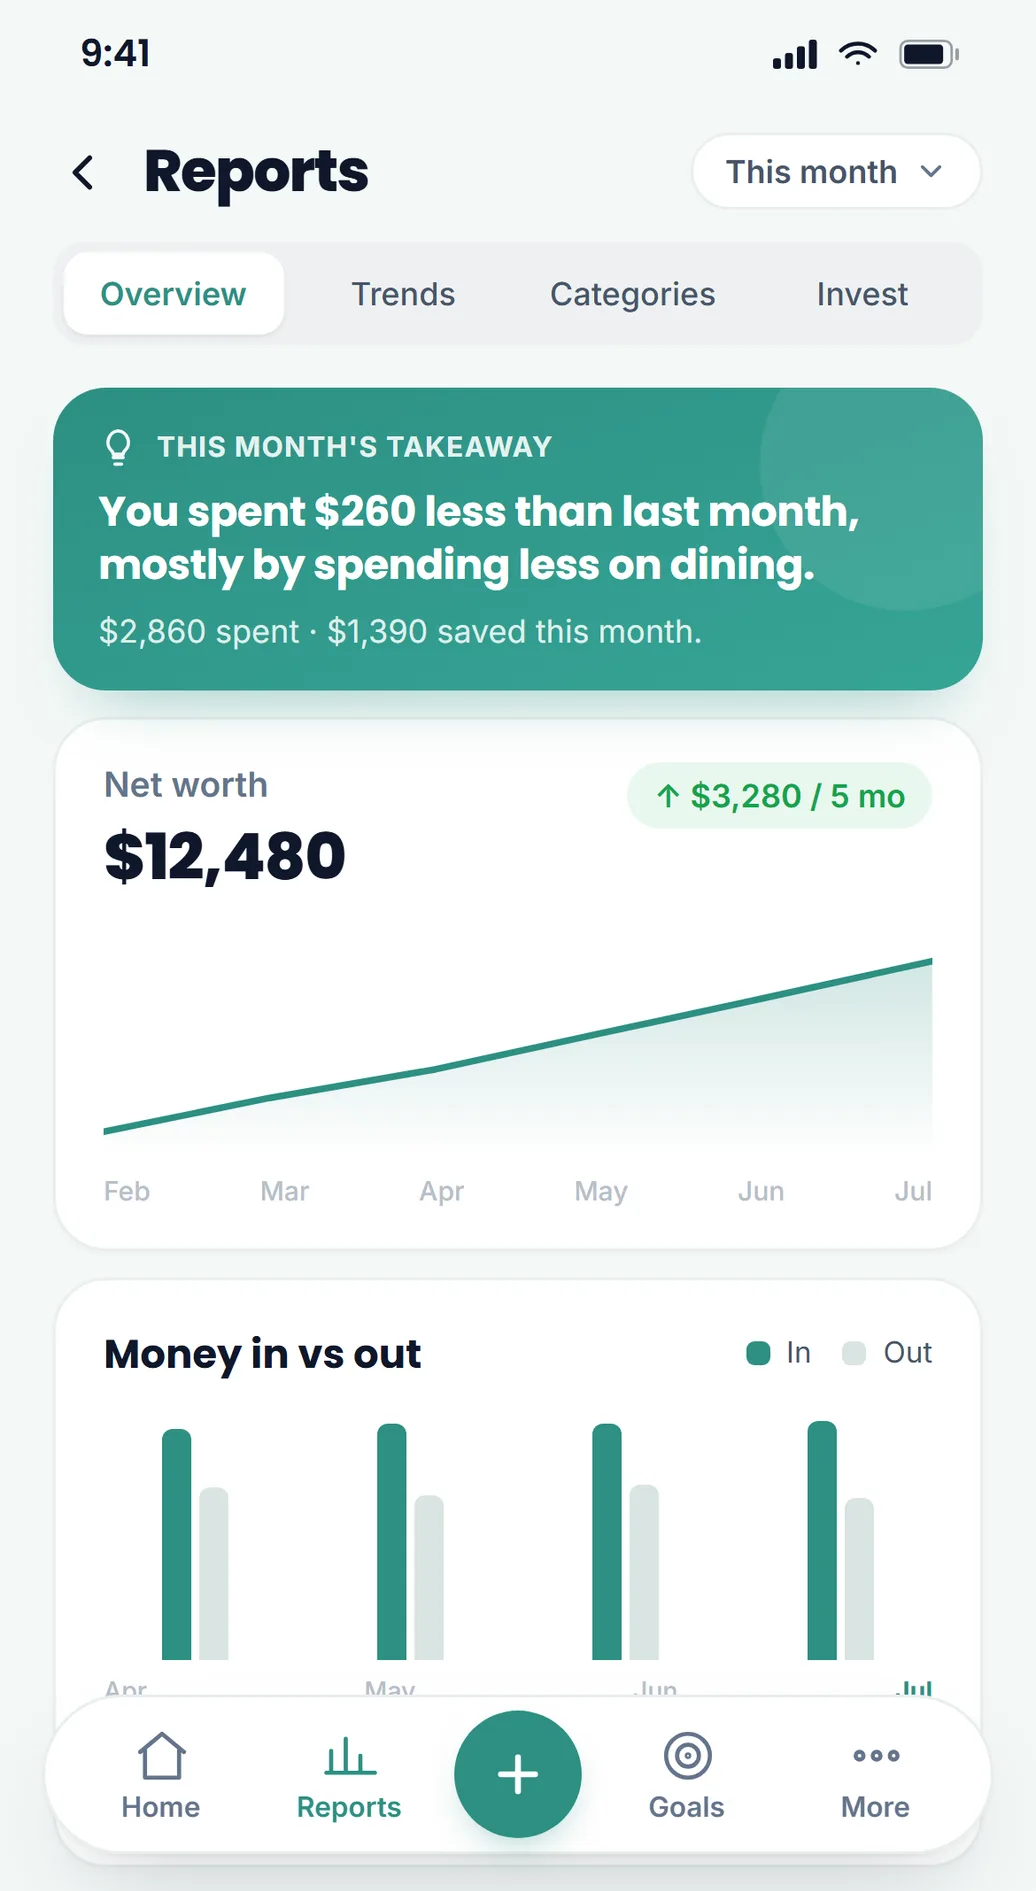Screen dimensions: 1036x1891
Task: Select the Reports bar chart icon
Action: [350, 1756]
